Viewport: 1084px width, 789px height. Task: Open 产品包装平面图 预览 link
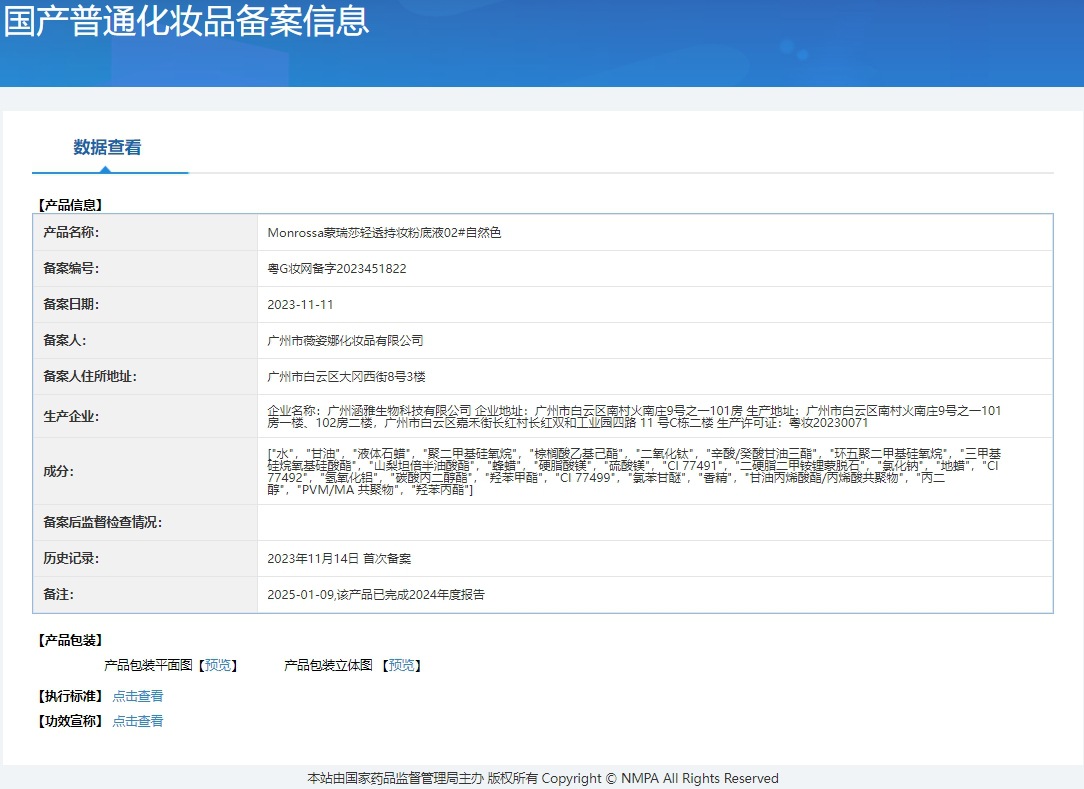click(x=218, y=665)
